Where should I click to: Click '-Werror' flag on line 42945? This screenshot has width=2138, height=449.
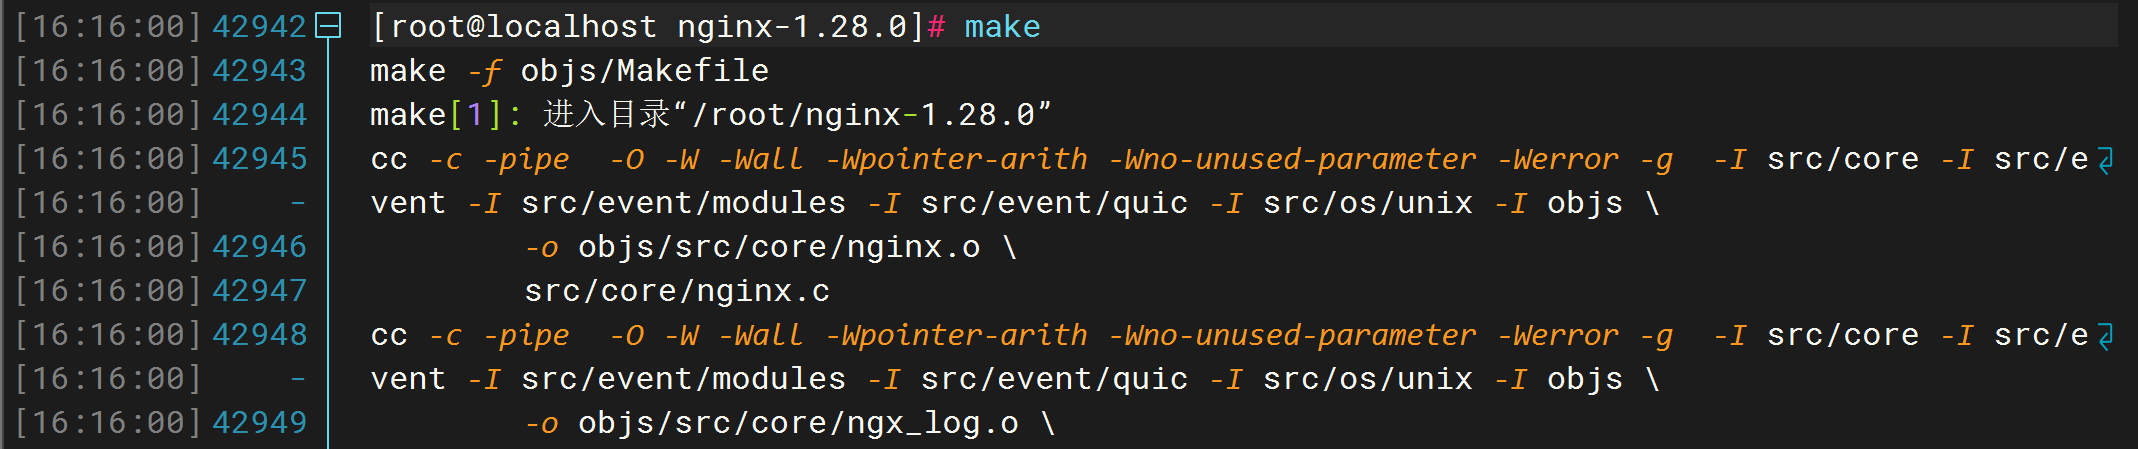tap(1557, 159)
